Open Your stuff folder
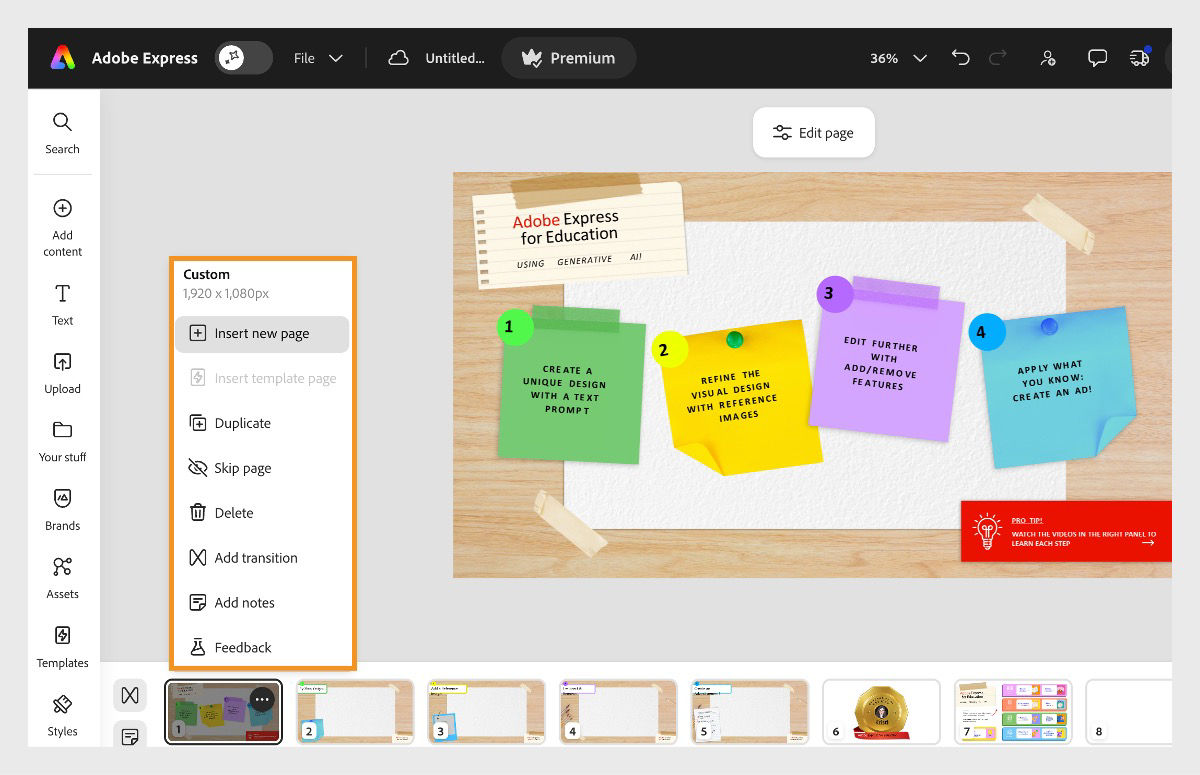The height and width of the screenshot is (775, 1200). point(62,441)
